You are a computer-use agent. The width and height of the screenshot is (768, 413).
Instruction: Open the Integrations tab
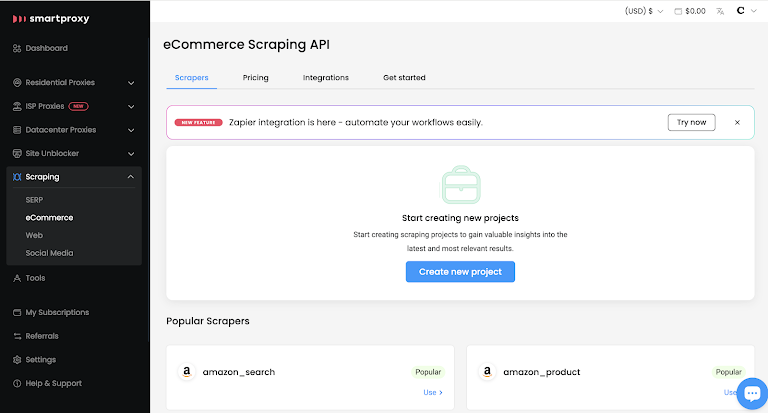click(x=325, y=77)
